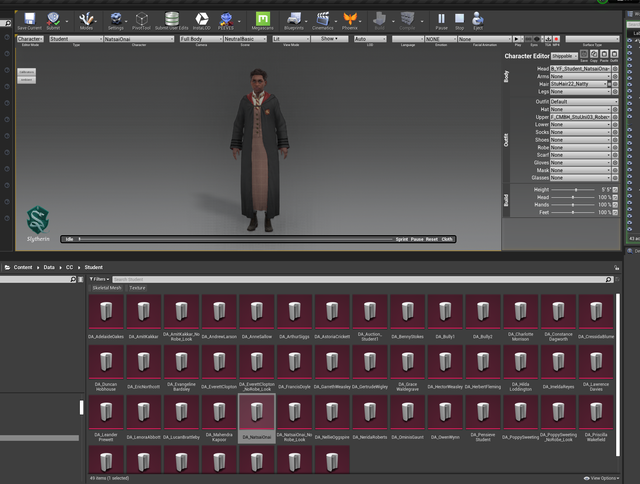640x484 pixels.
Task: Click the reset icon next to Feet value
Action: click(615, 213)
